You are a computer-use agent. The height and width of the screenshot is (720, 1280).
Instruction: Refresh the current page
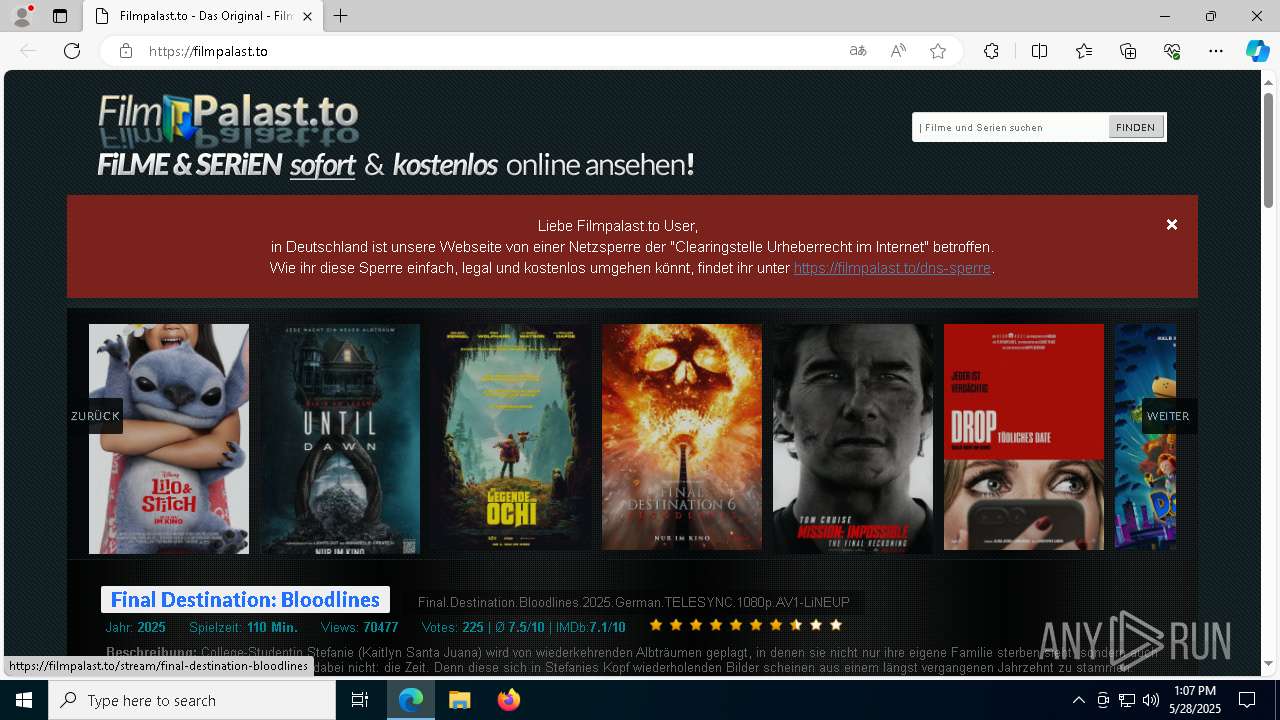[72, 51]
